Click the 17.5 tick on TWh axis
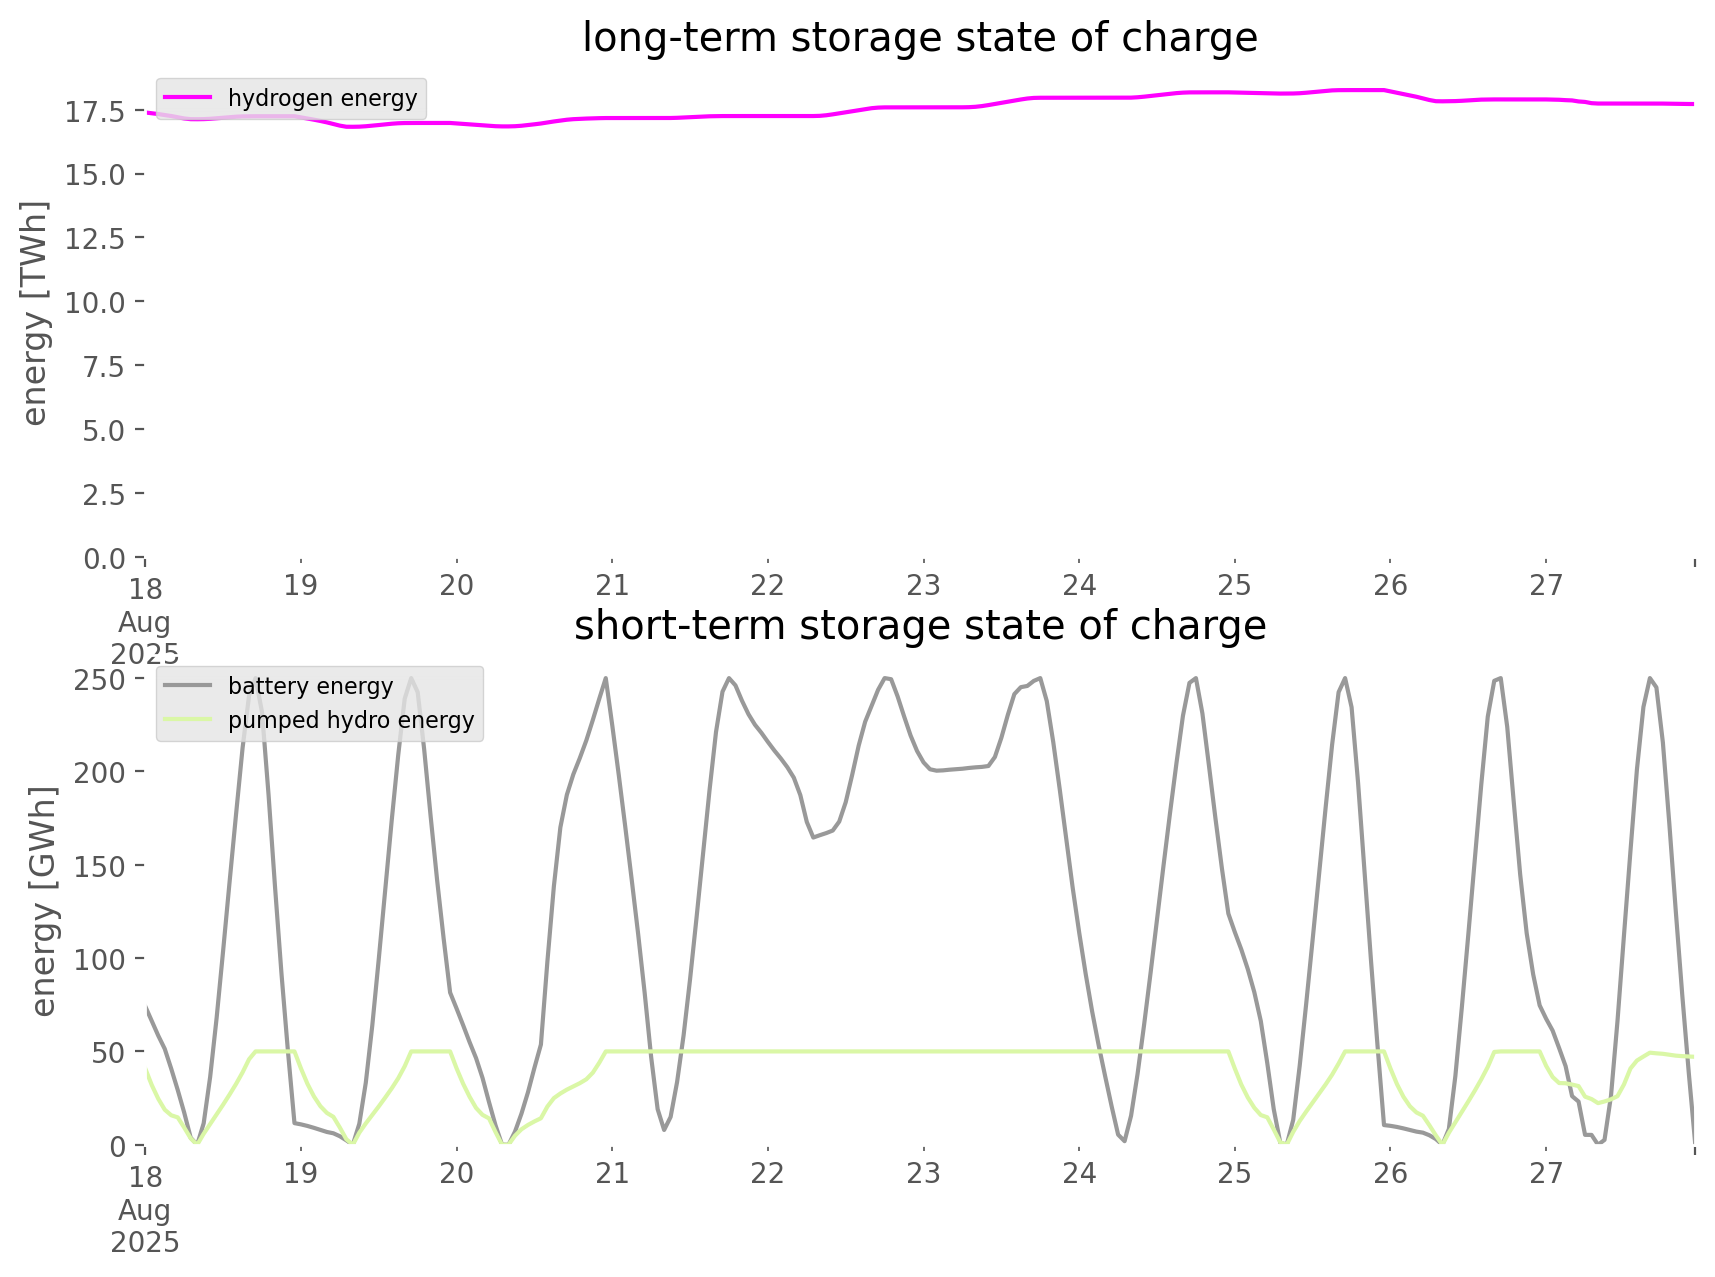Screen dimensions: 1715x1277 coord(95,111)
